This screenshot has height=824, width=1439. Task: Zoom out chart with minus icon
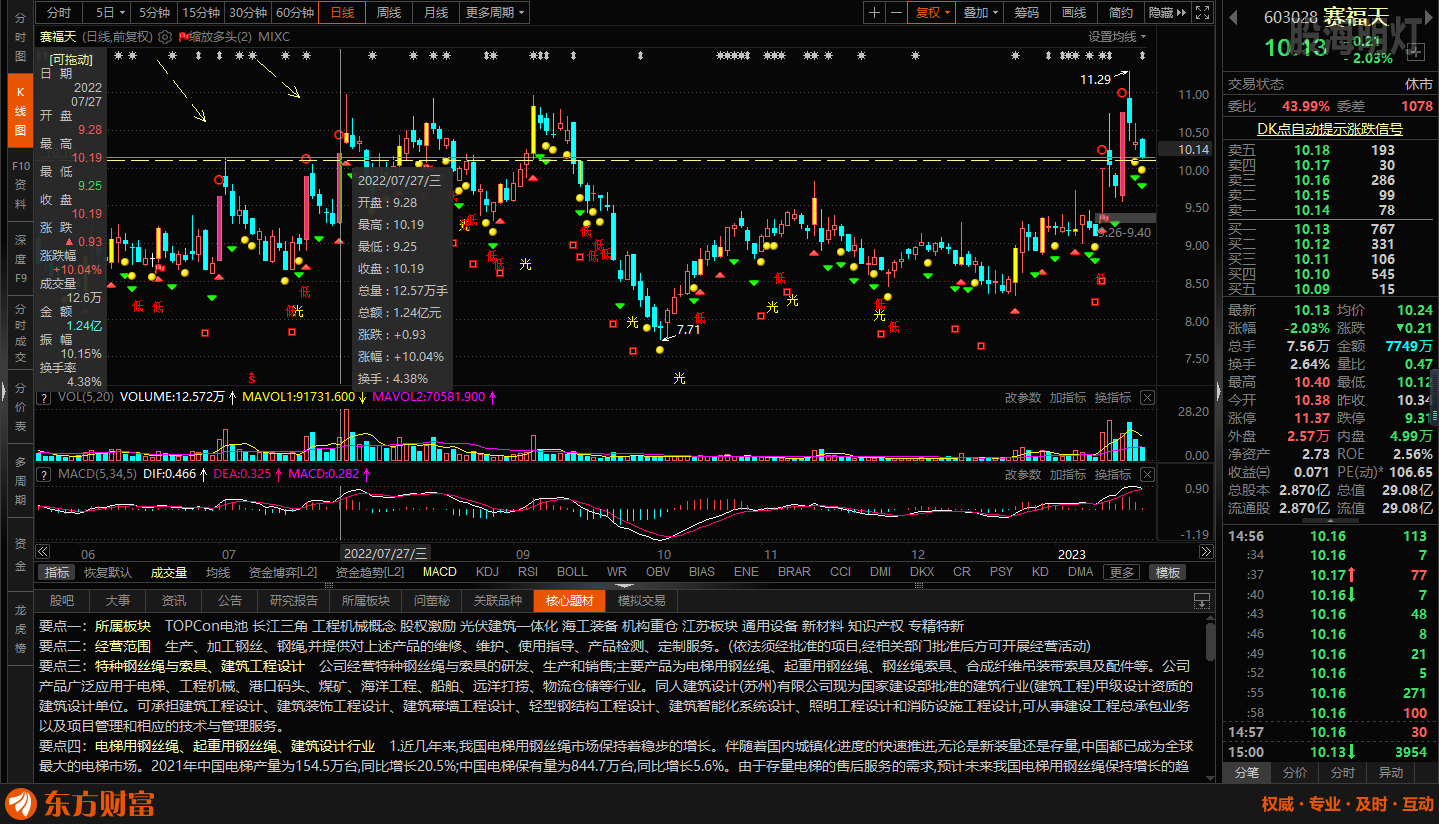click(x=897, y=12)
